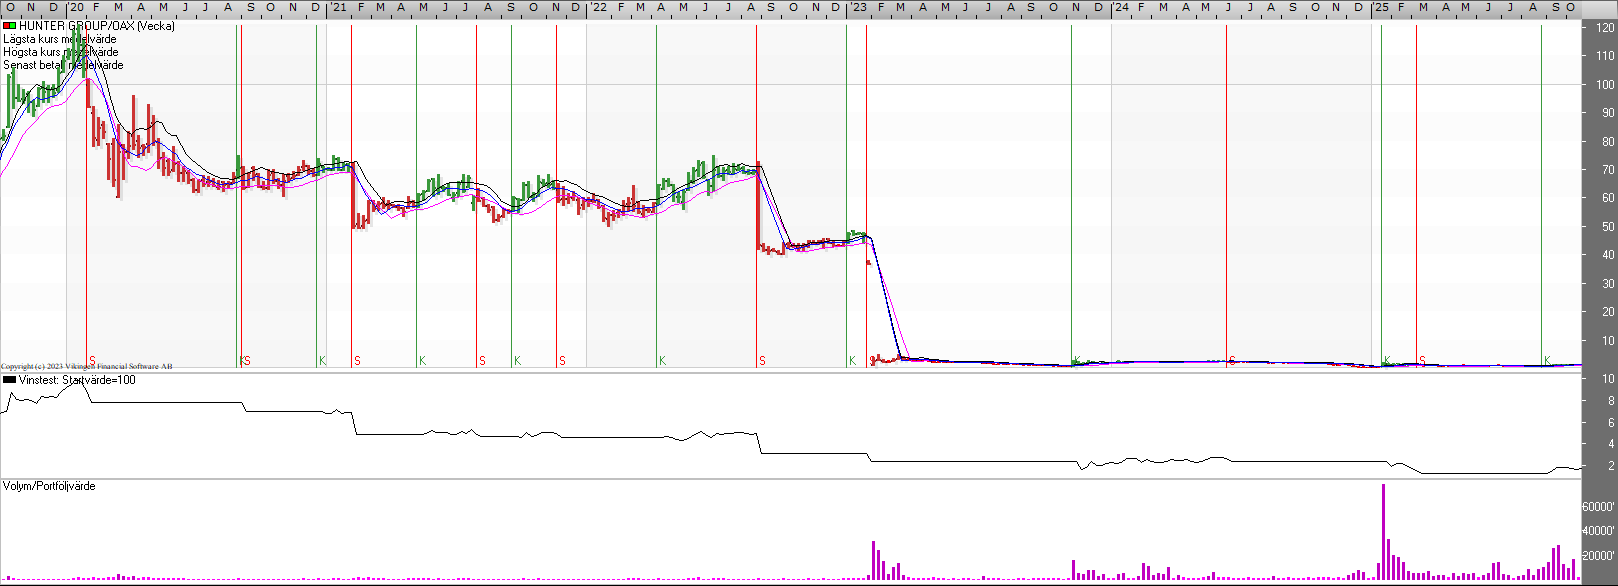1618x586 pixels.
Task: Click the 60000' label on the volume axis
Action: click(1599, 507)
